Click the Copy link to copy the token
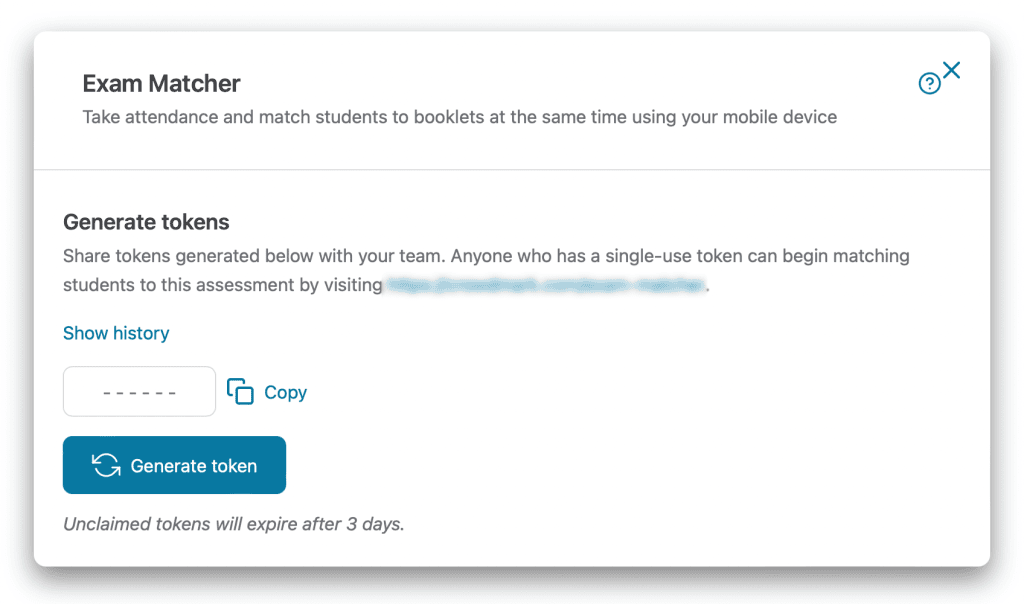Viewport: 1024px width, 604px height. click(284, 391)
